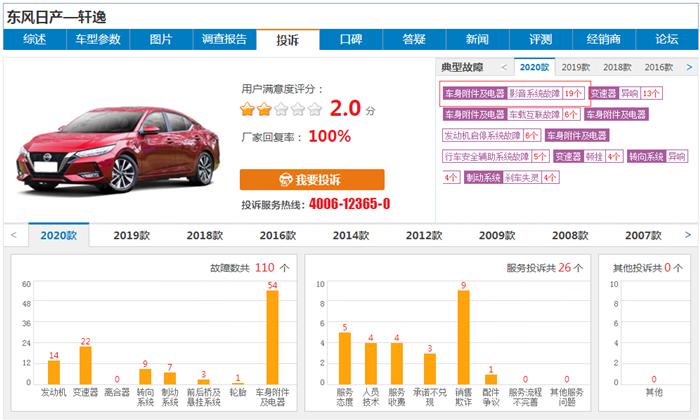The image size is (700, 420).
Task: Select the 2012款 chart year tab
Action: (424, 235)
